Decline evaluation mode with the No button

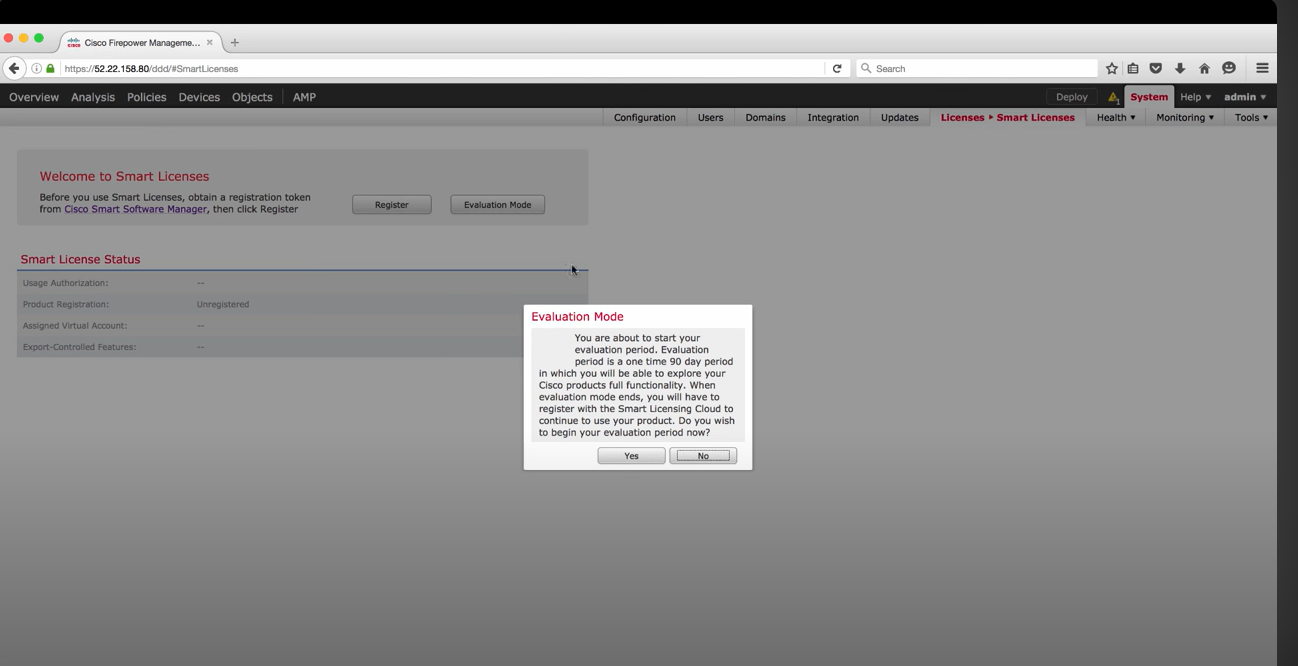coord(703,456)
